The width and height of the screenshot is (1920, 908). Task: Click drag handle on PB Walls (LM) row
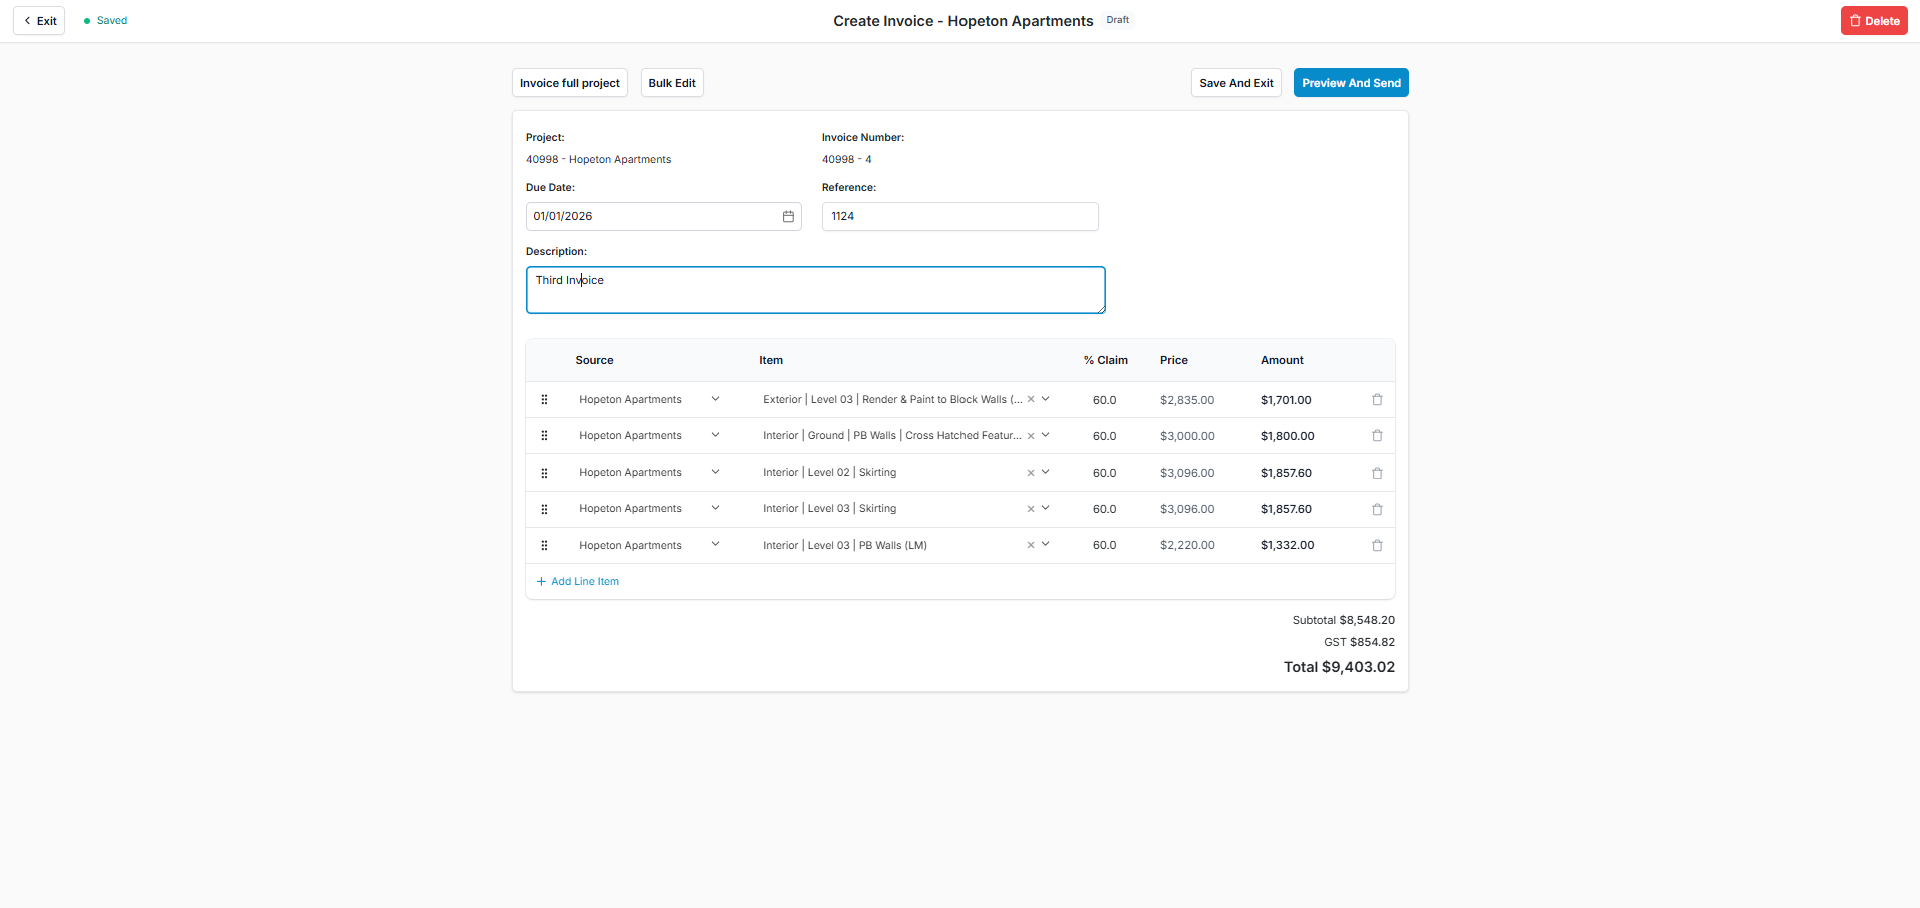(x=544, y=546)
